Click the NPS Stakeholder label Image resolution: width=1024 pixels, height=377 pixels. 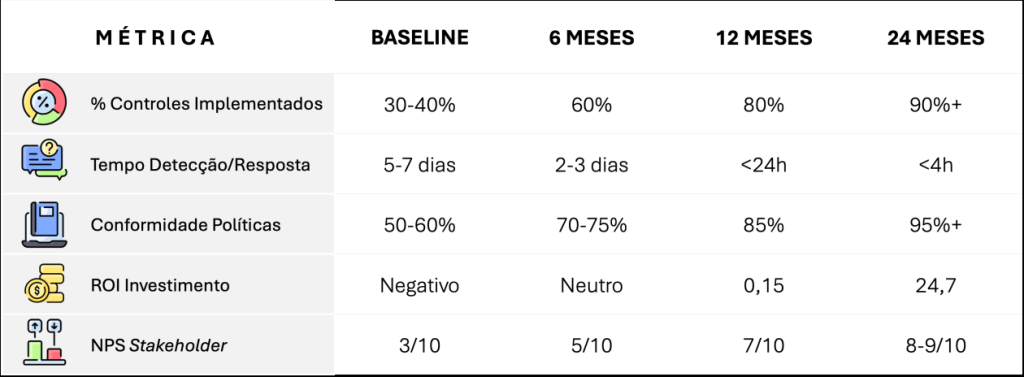click(x=159, y=346)
